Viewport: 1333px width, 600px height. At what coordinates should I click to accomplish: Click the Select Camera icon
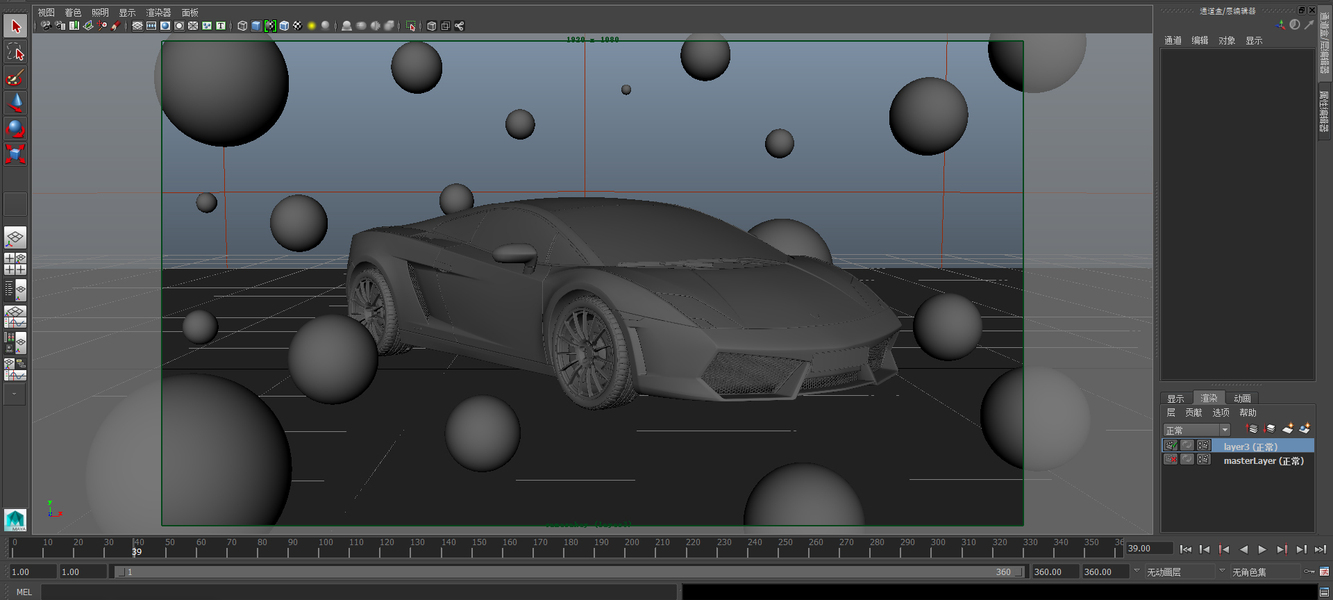[x=45, y=26]
